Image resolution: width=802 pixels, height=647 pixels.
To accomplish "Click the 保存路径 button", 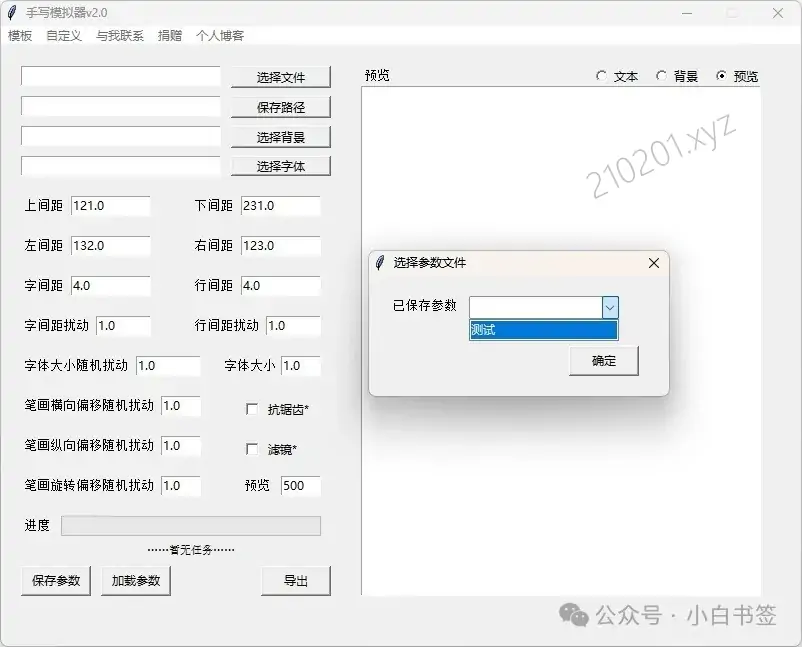I will coord(280,107).
